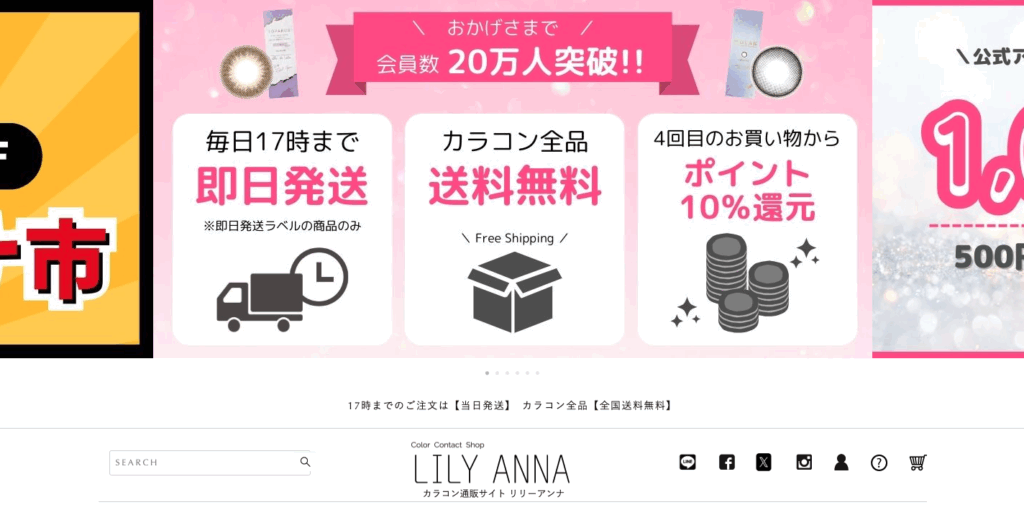The height and width of the screenshot is (515, 1024).
Task: Open the LINE social icon
Action: click(x=687, y=462)
